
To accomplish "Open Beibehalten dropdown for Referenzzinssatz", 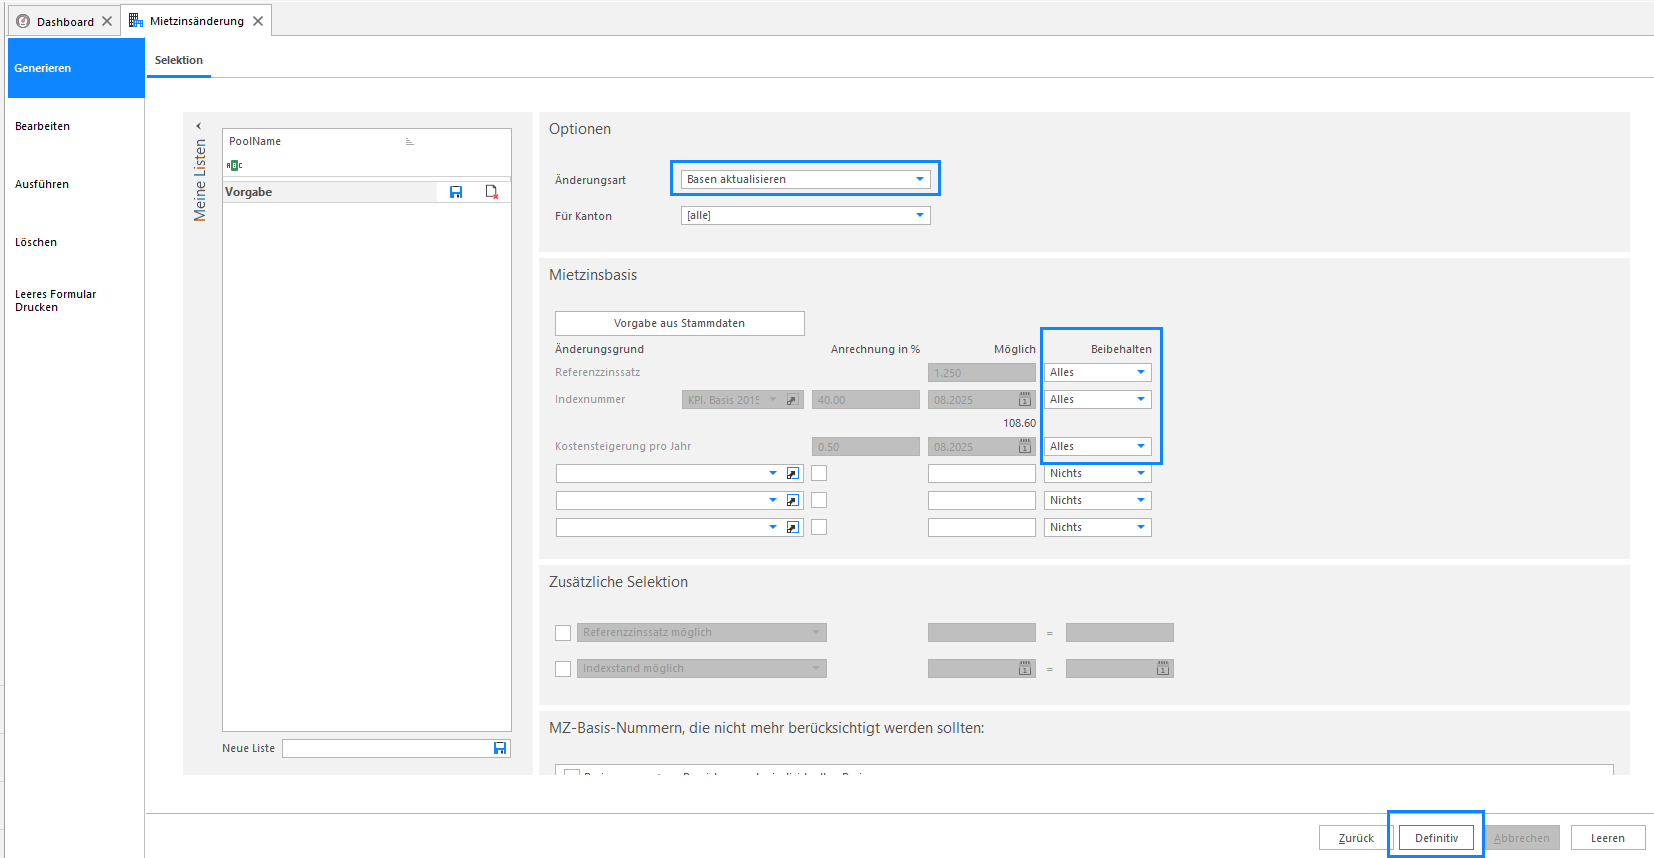I will point(1097,372).
